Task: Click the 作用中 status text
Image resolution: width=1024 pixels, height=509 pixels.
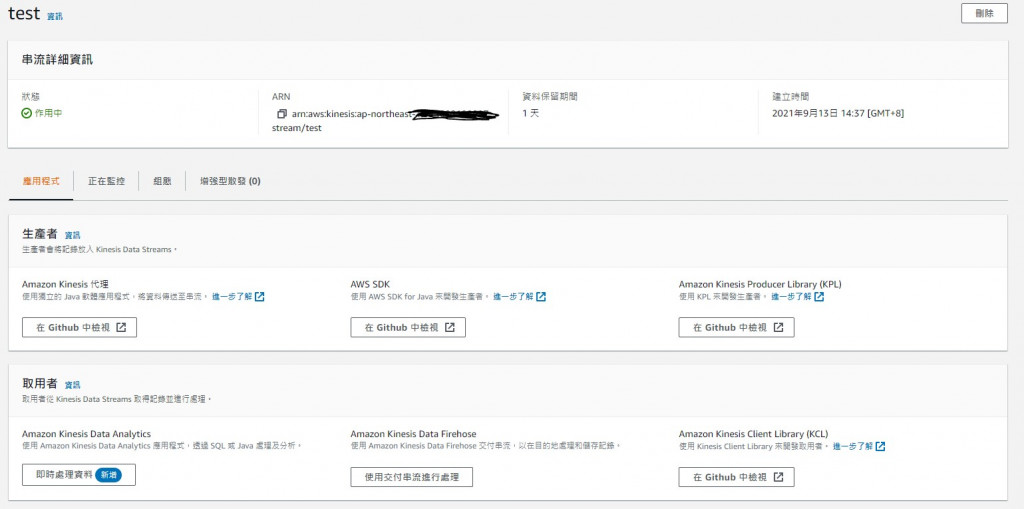Action: [x=49, y=113]
